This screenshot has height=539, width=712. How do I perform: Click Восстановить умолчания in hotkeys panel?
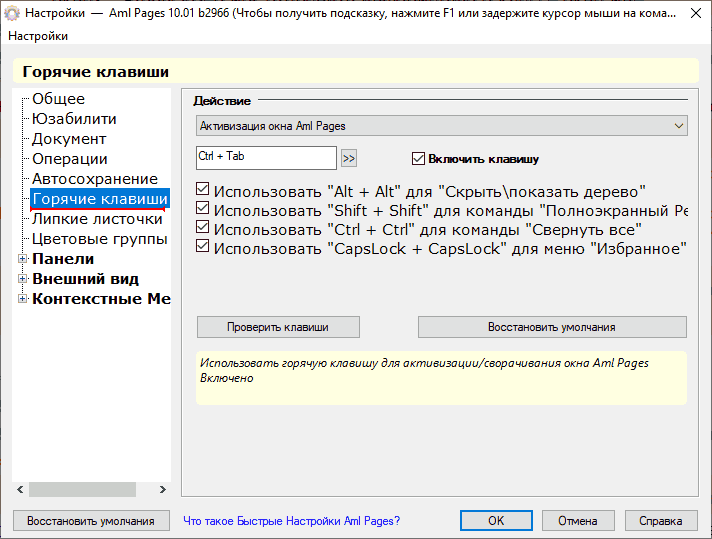coord(552,327)
